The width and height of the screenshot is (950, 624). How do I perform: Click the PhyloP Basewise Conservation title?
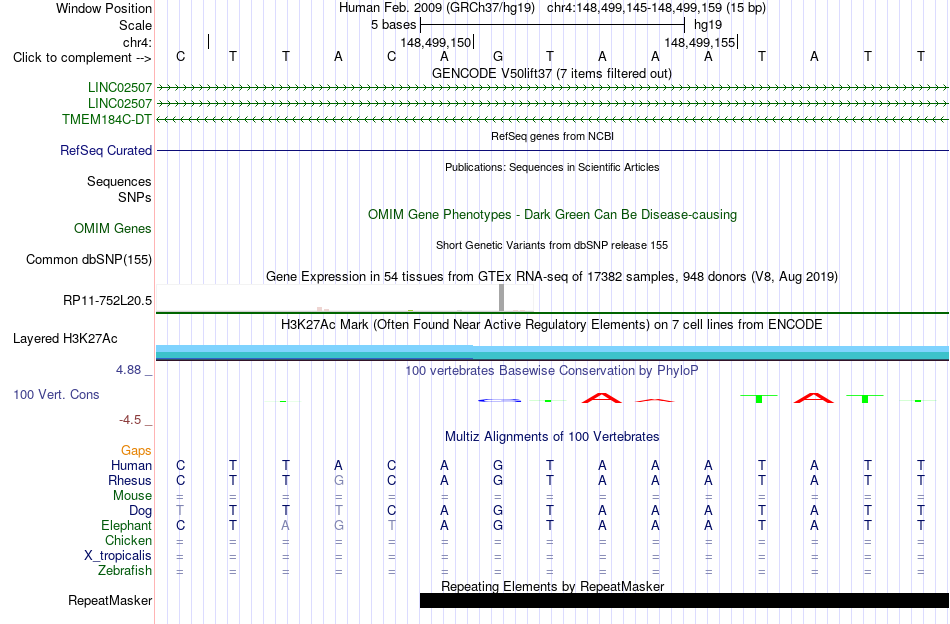(x=552, y=370)
